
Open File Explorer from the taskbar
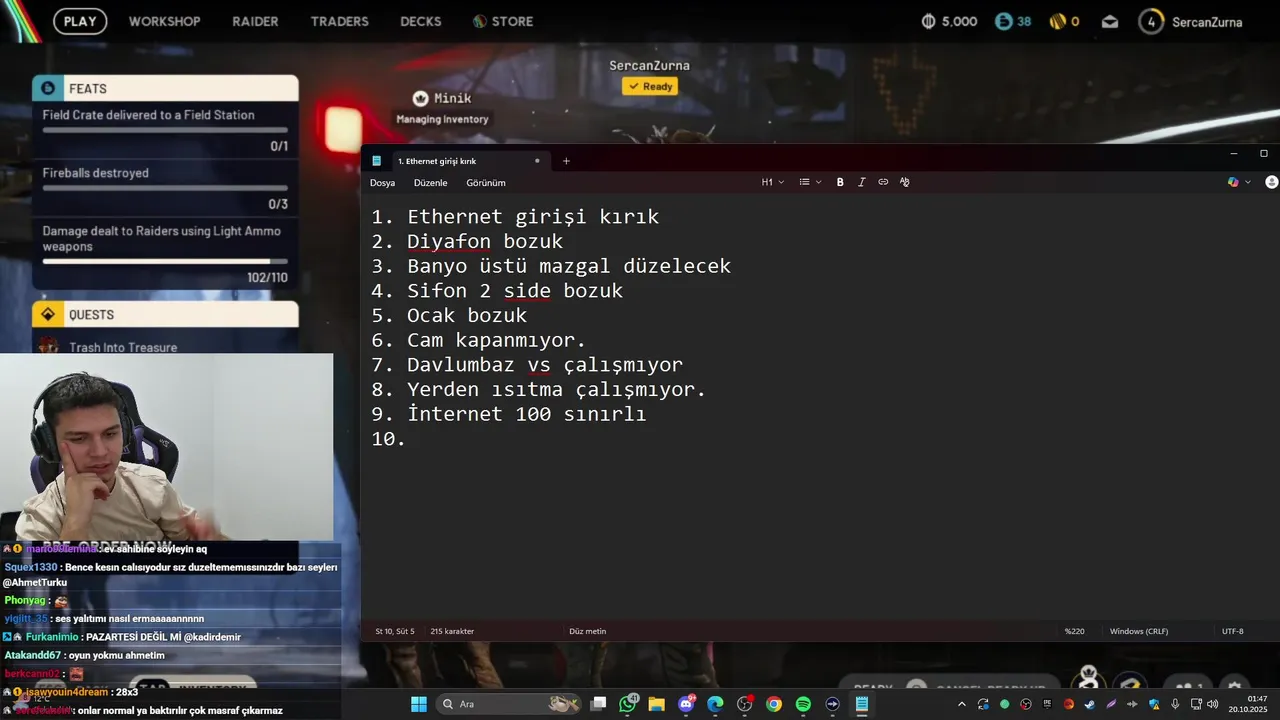coord(657,704)
